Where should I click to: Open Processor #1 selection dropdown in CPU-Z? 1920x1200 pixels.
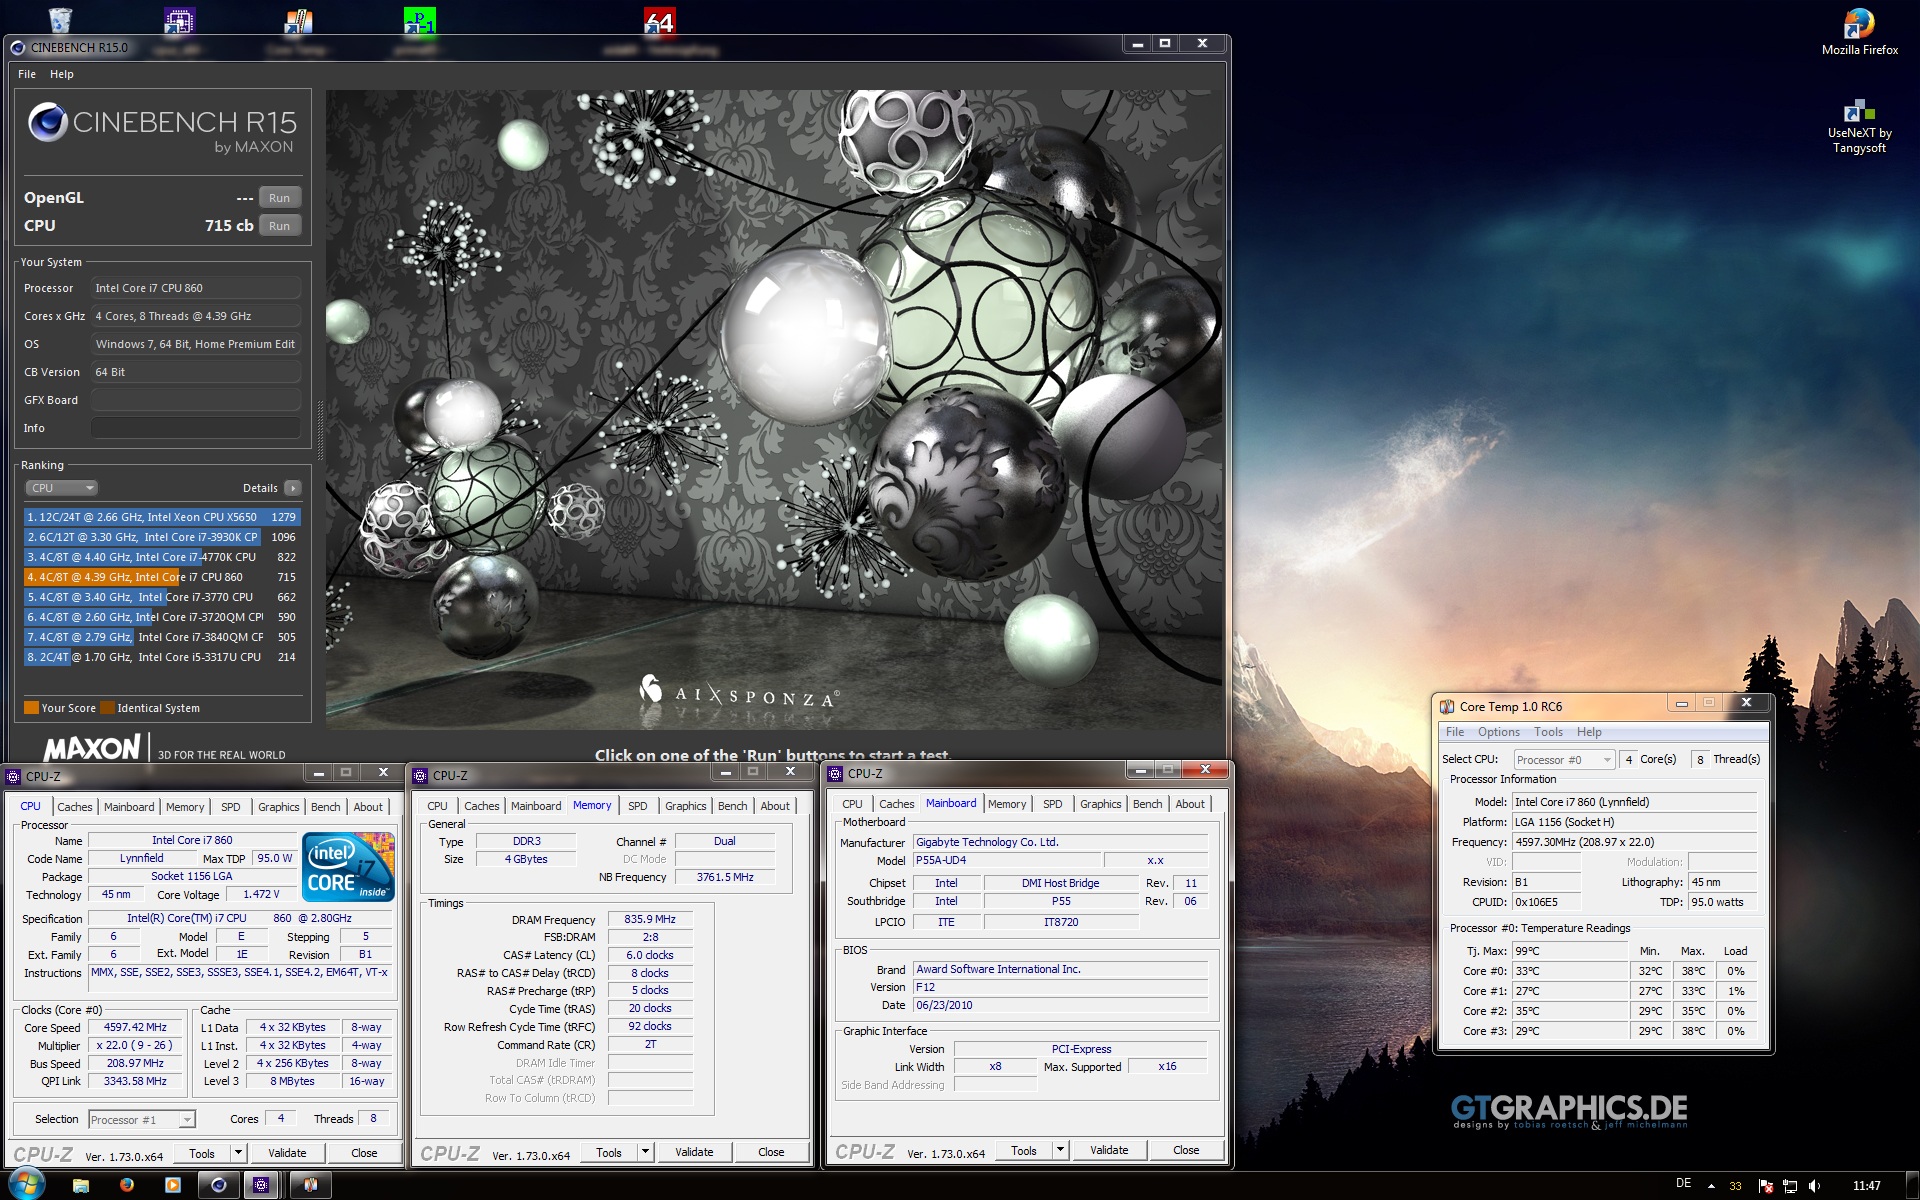click(x=142, y=1120)
